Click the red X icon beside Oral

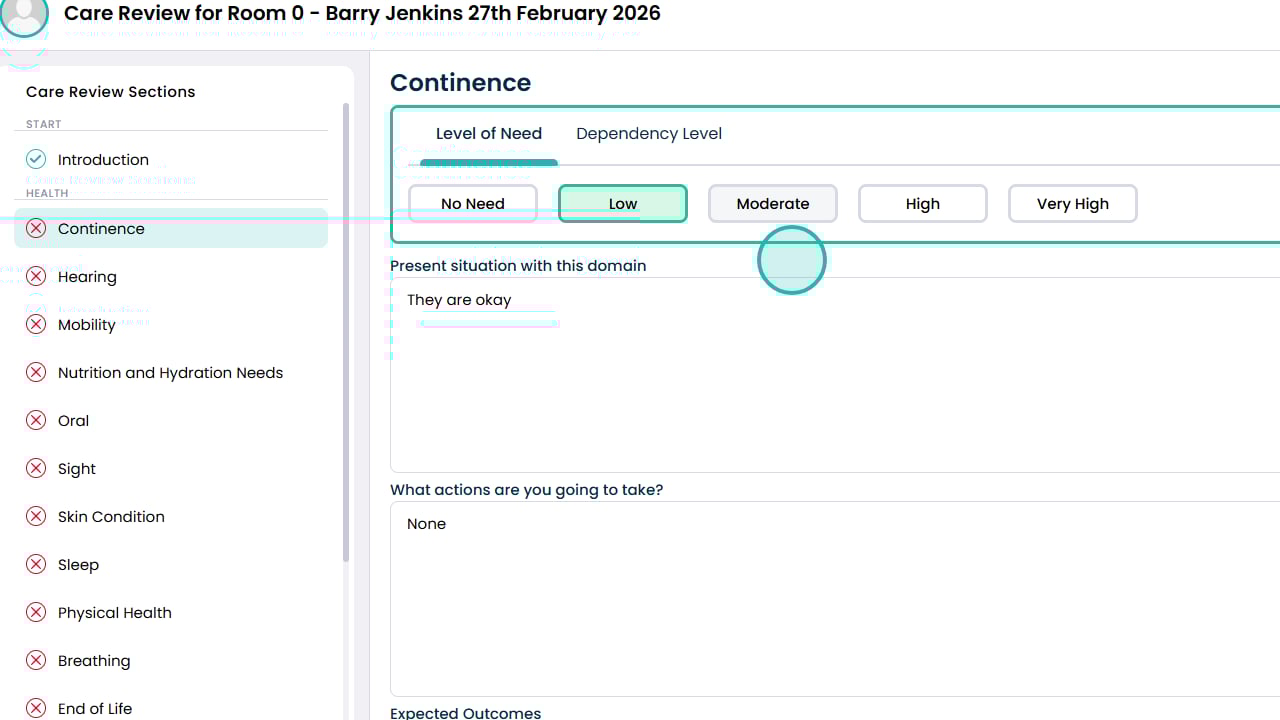[x=36, y=420]
